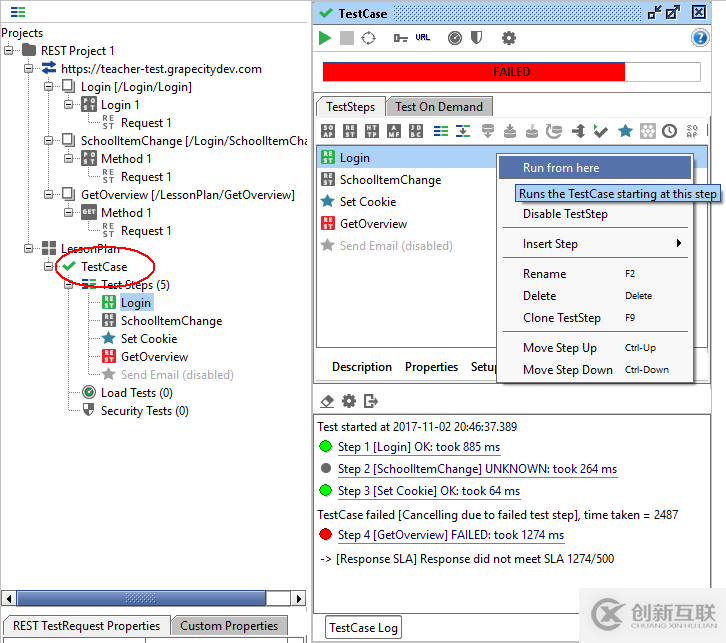Click the TestCase options gear icon

[509, 38]
